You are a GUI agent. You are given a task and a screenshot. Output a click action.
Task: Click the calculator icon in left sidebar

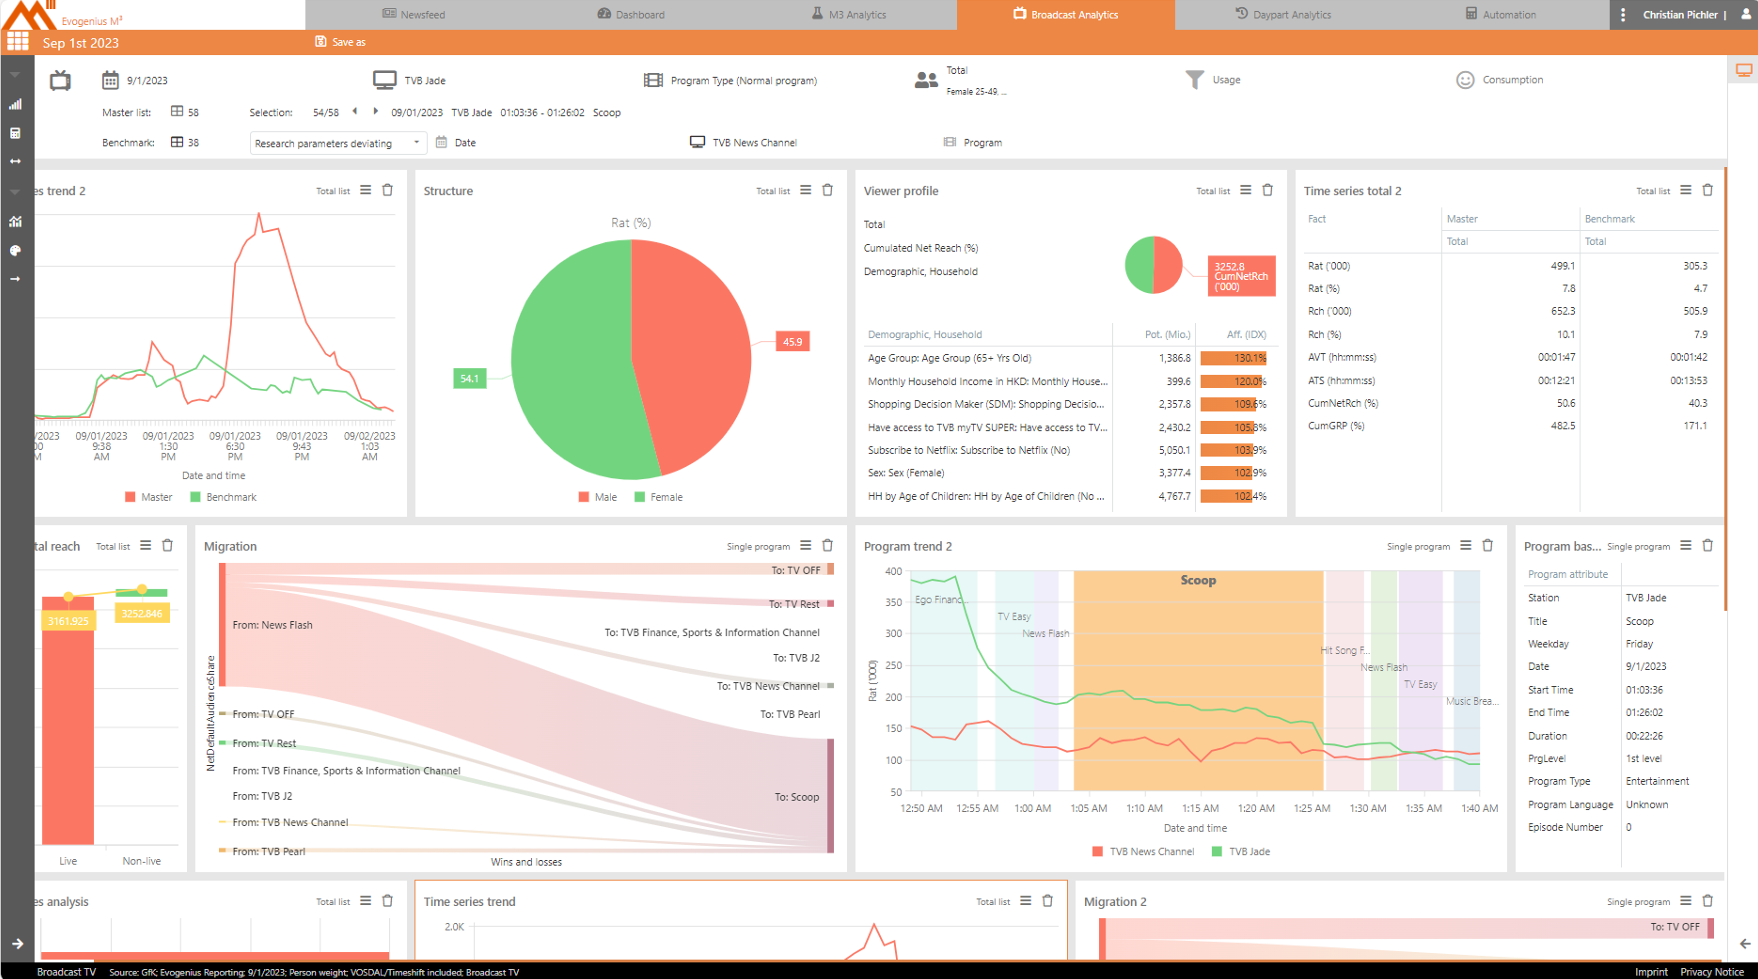pyautogui.click(x=15, y=133)
